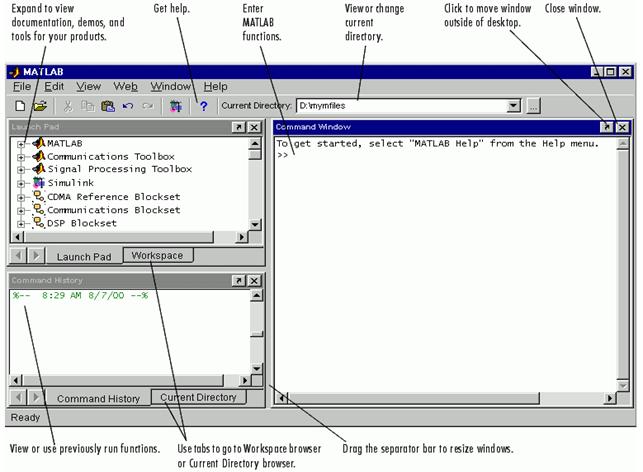The image size is (643, 472).
Task: Undock the Command History panel
Action: click(238, 281)
